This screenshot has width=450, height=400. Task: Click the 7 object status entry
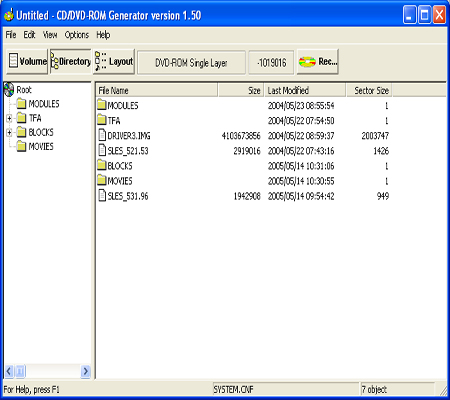tap(374, 389)
